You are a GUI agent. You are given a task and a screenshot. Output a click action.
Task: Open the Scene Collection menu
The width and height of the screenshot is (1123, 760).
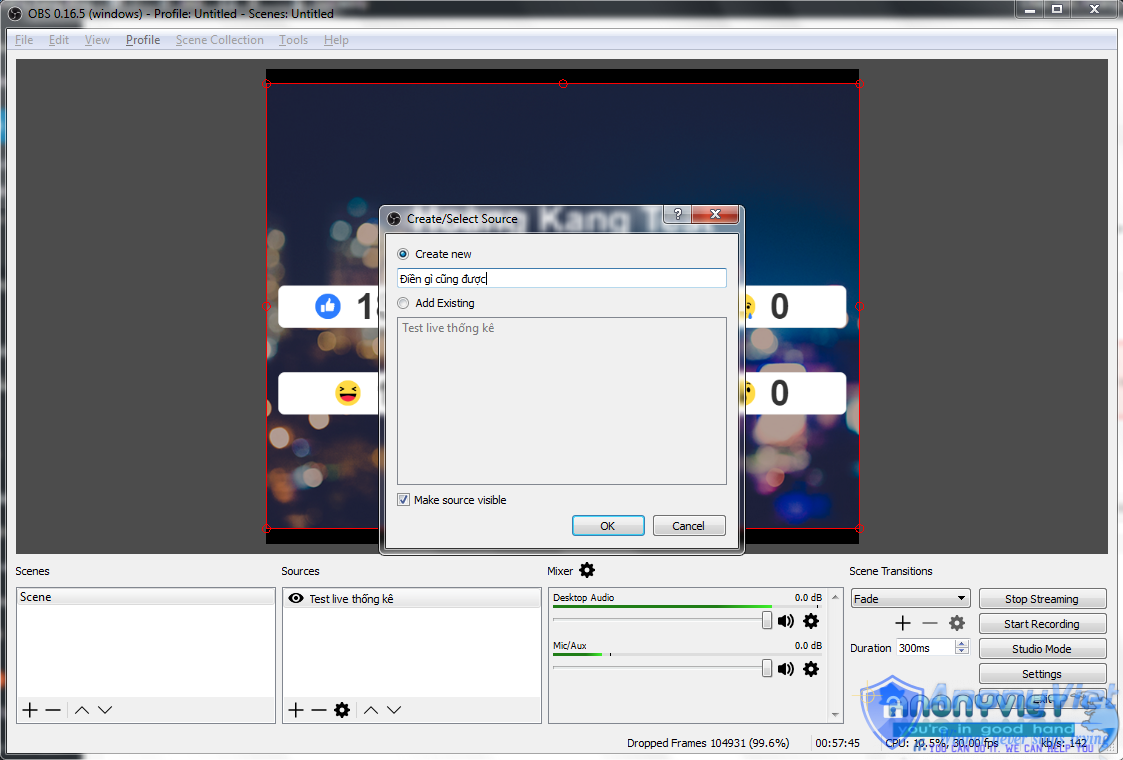coord(220,40)
